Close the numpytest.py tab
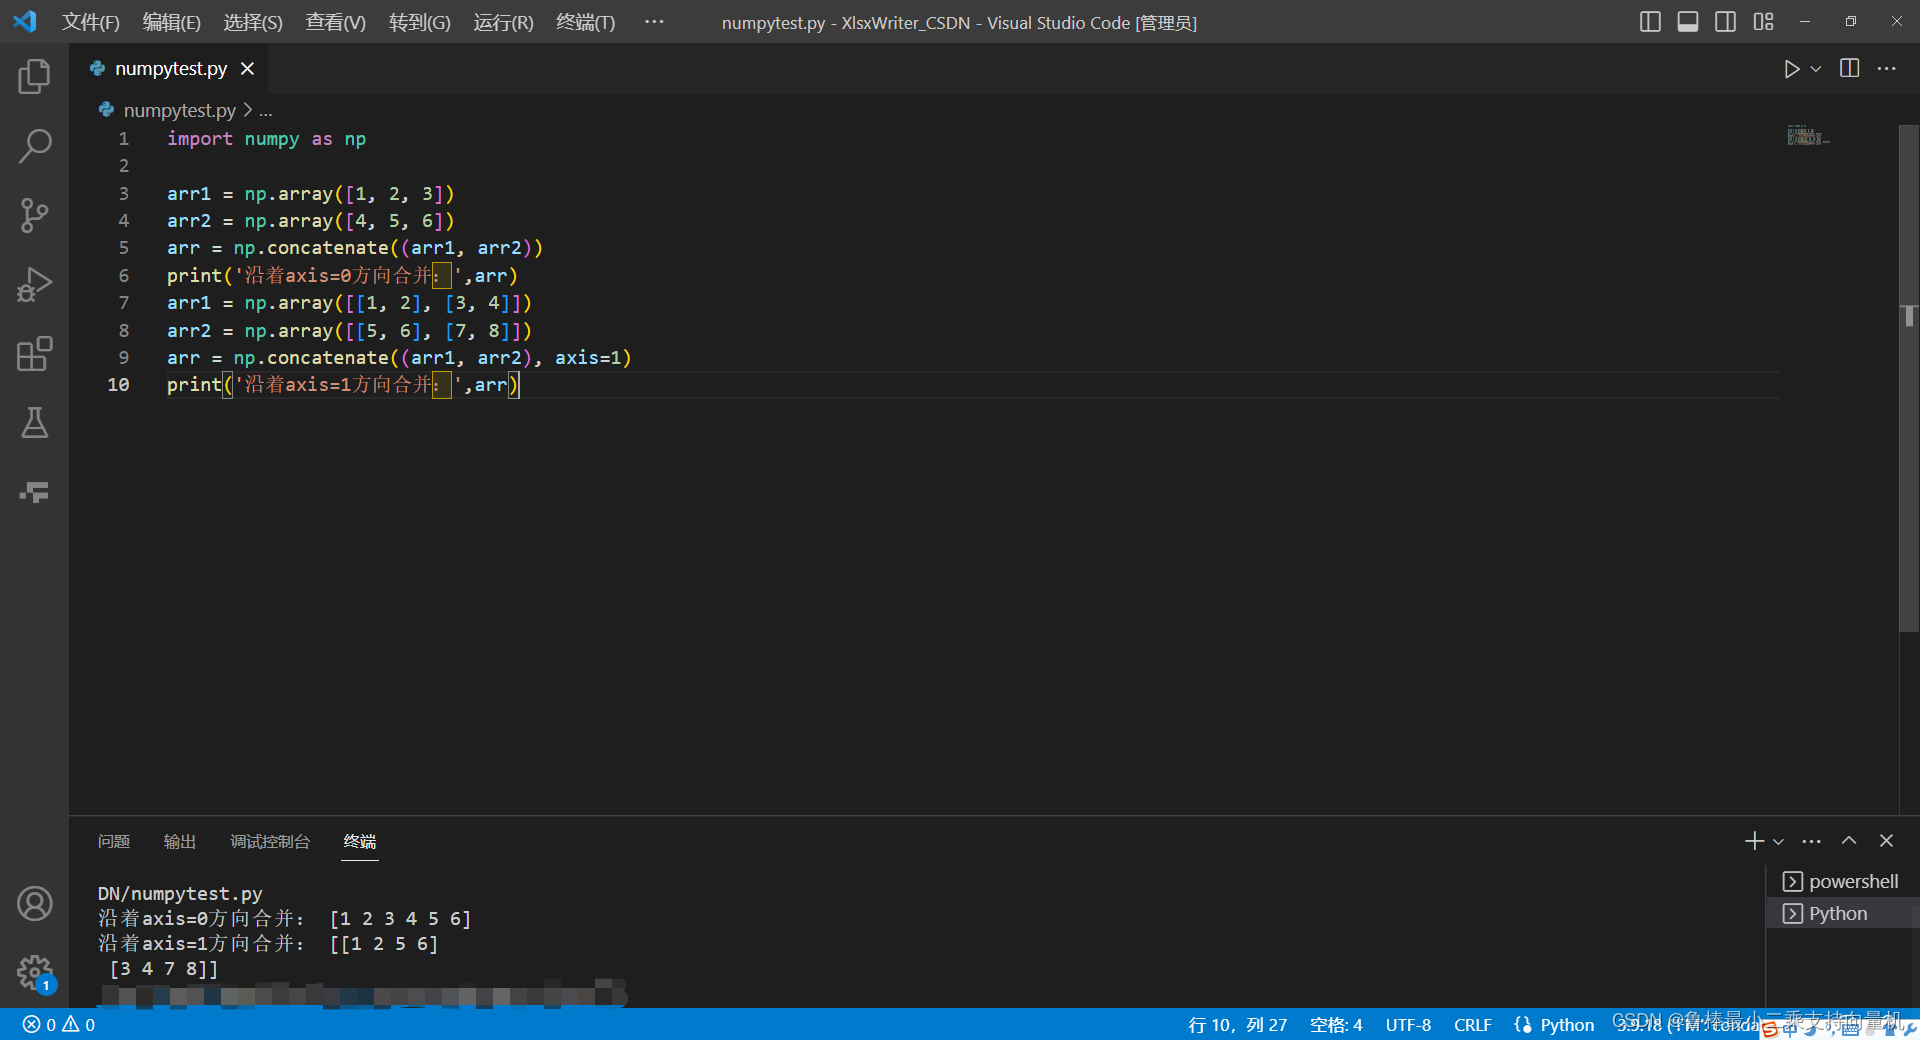The width and height of the screenshot is (1920, 1040). 247,69
